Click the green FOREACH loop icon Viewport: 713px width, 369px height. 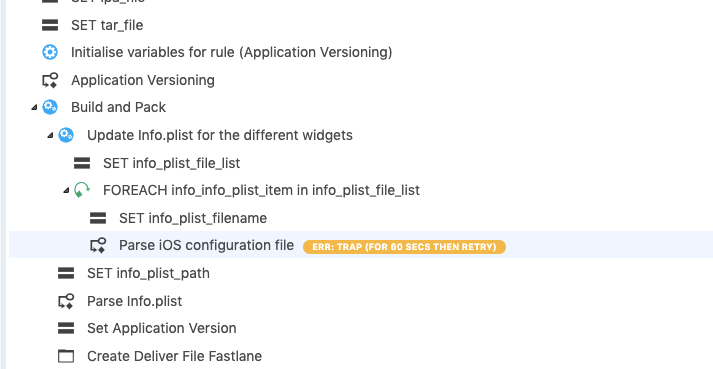[82, 190]
